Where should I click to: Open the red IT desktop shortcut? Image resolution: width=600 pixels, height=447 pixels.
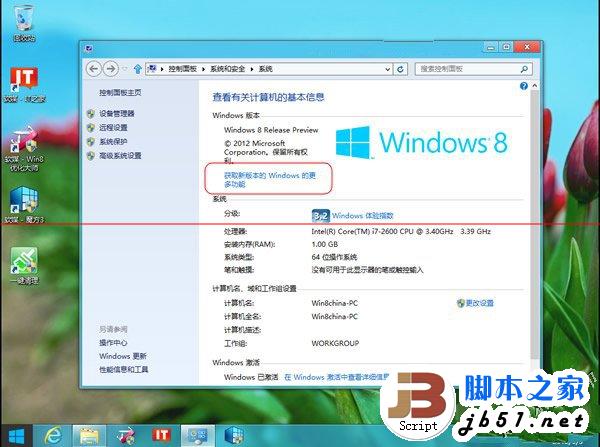tap(24, 83)
